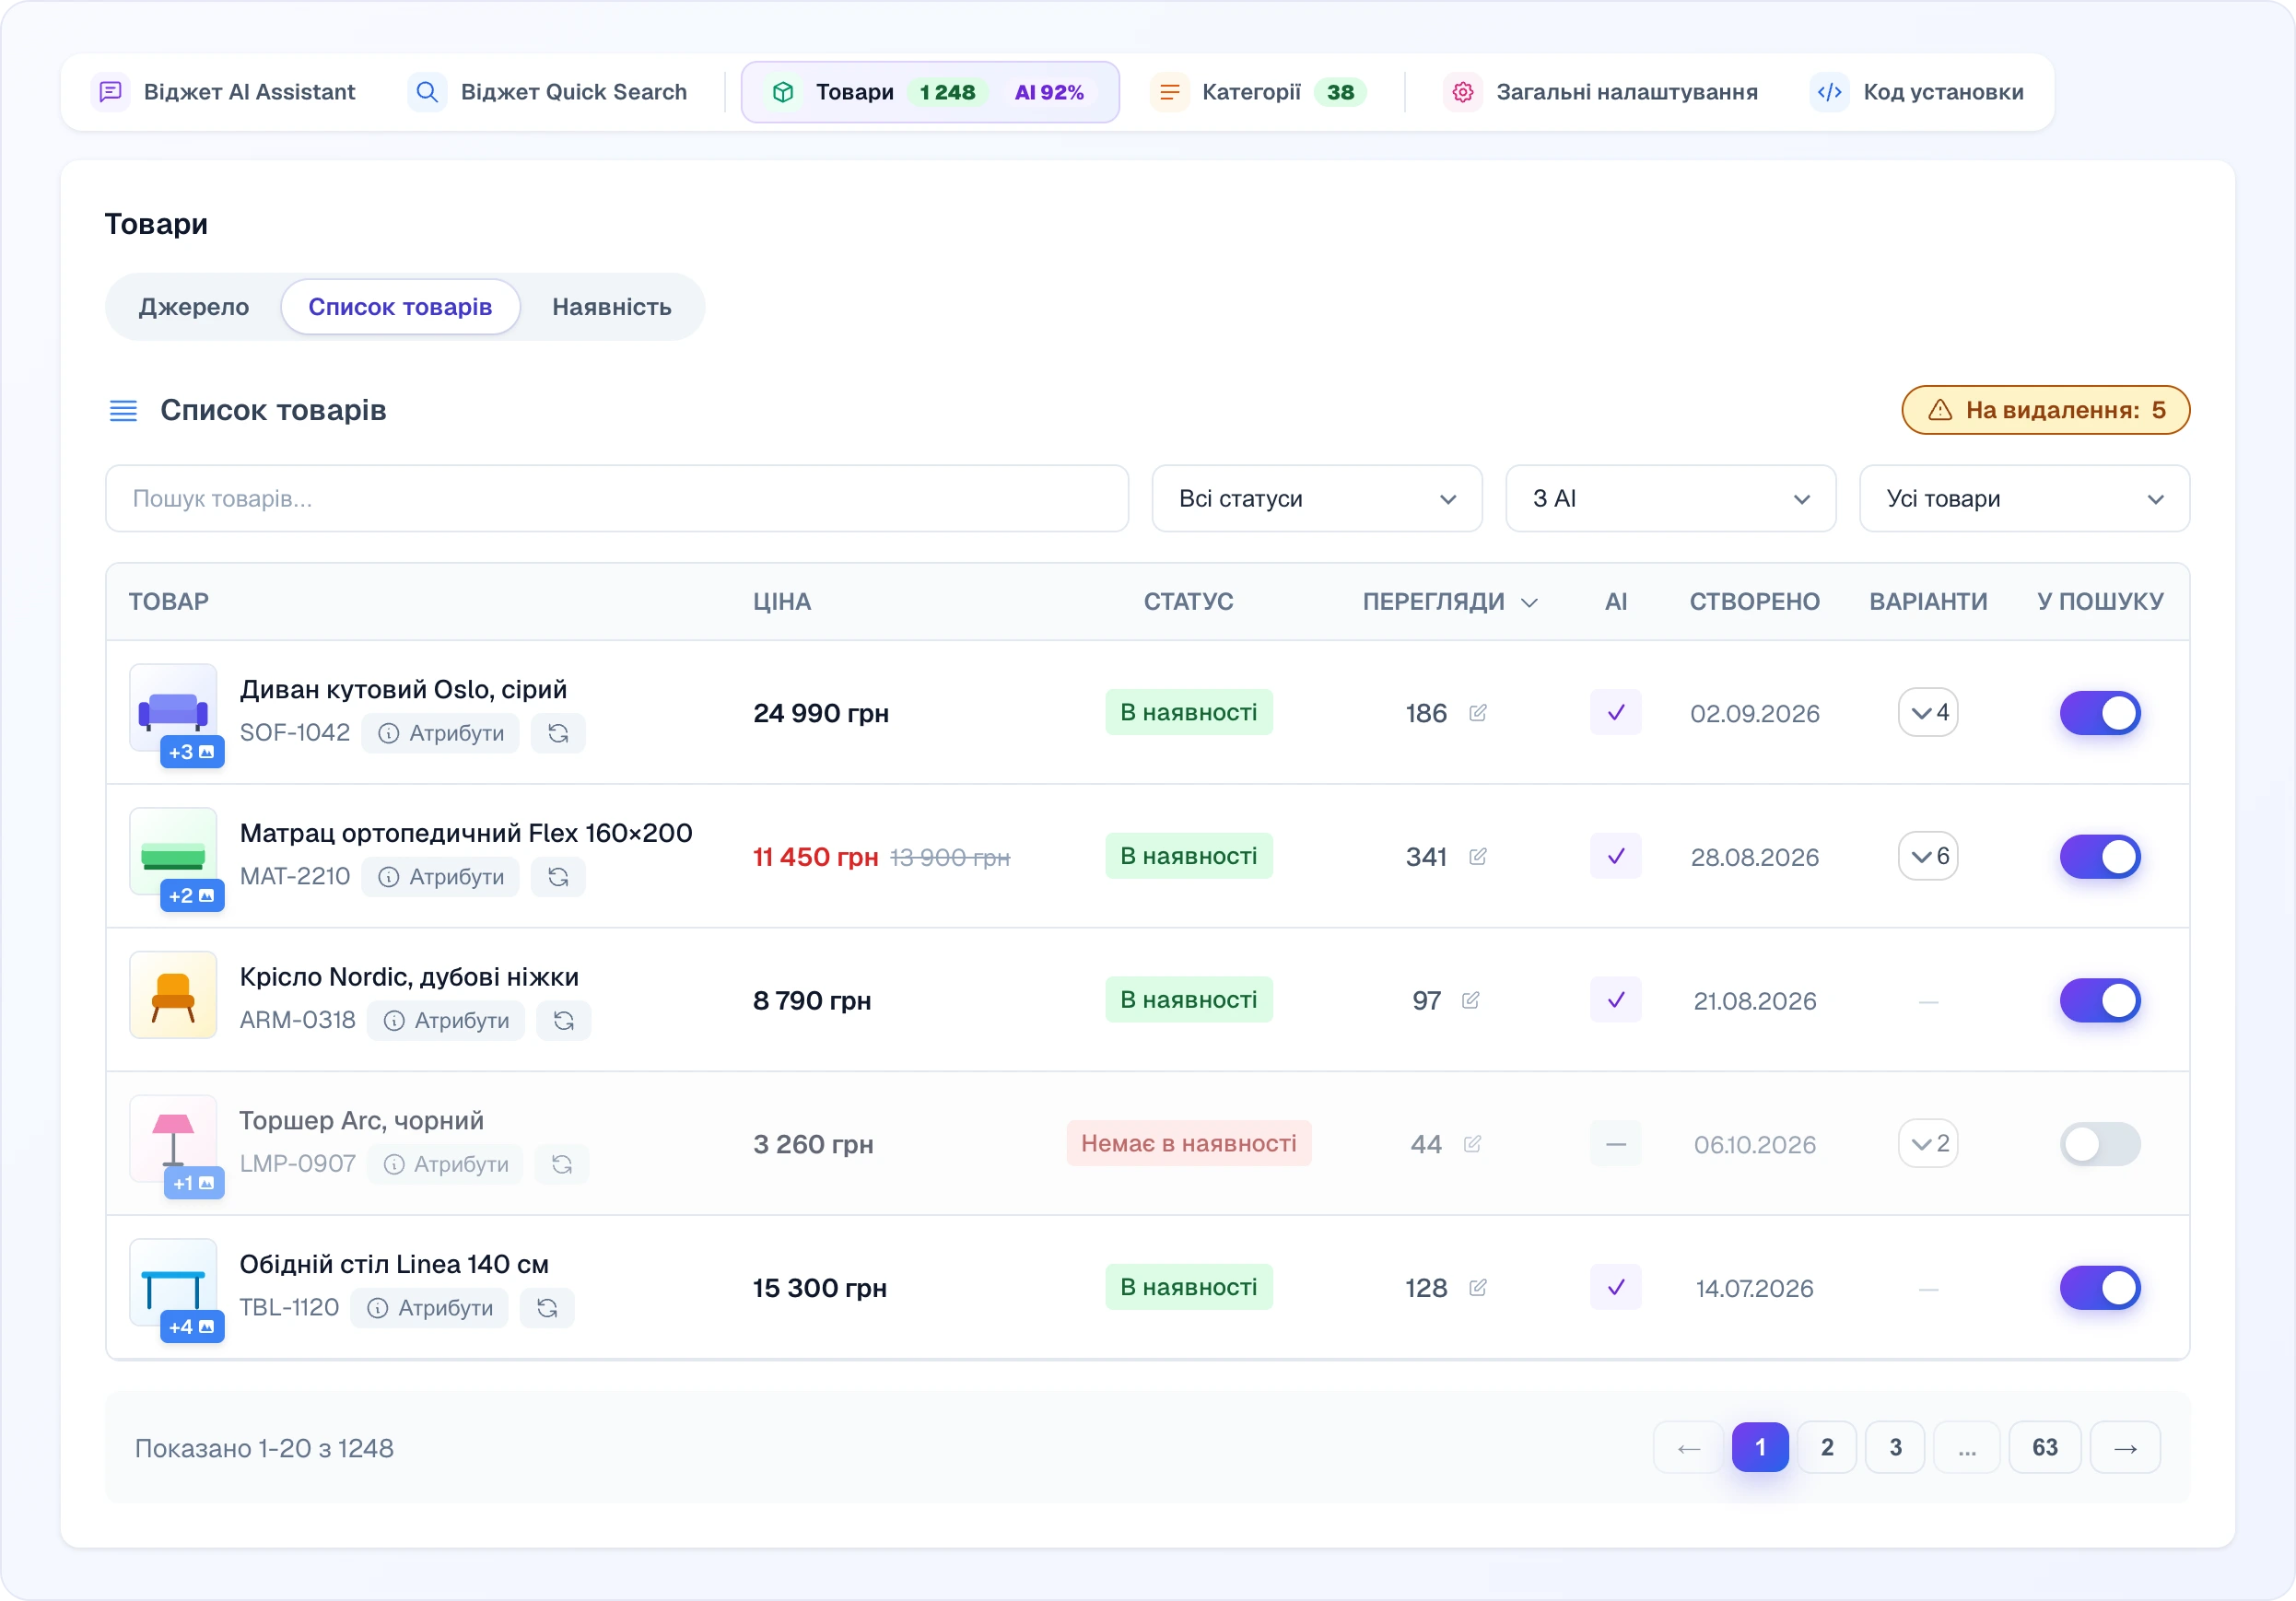Edit views count 341 pencil icon
The width and height of the screenshot is (2296, 1601).
click(x=1478, y=857)
